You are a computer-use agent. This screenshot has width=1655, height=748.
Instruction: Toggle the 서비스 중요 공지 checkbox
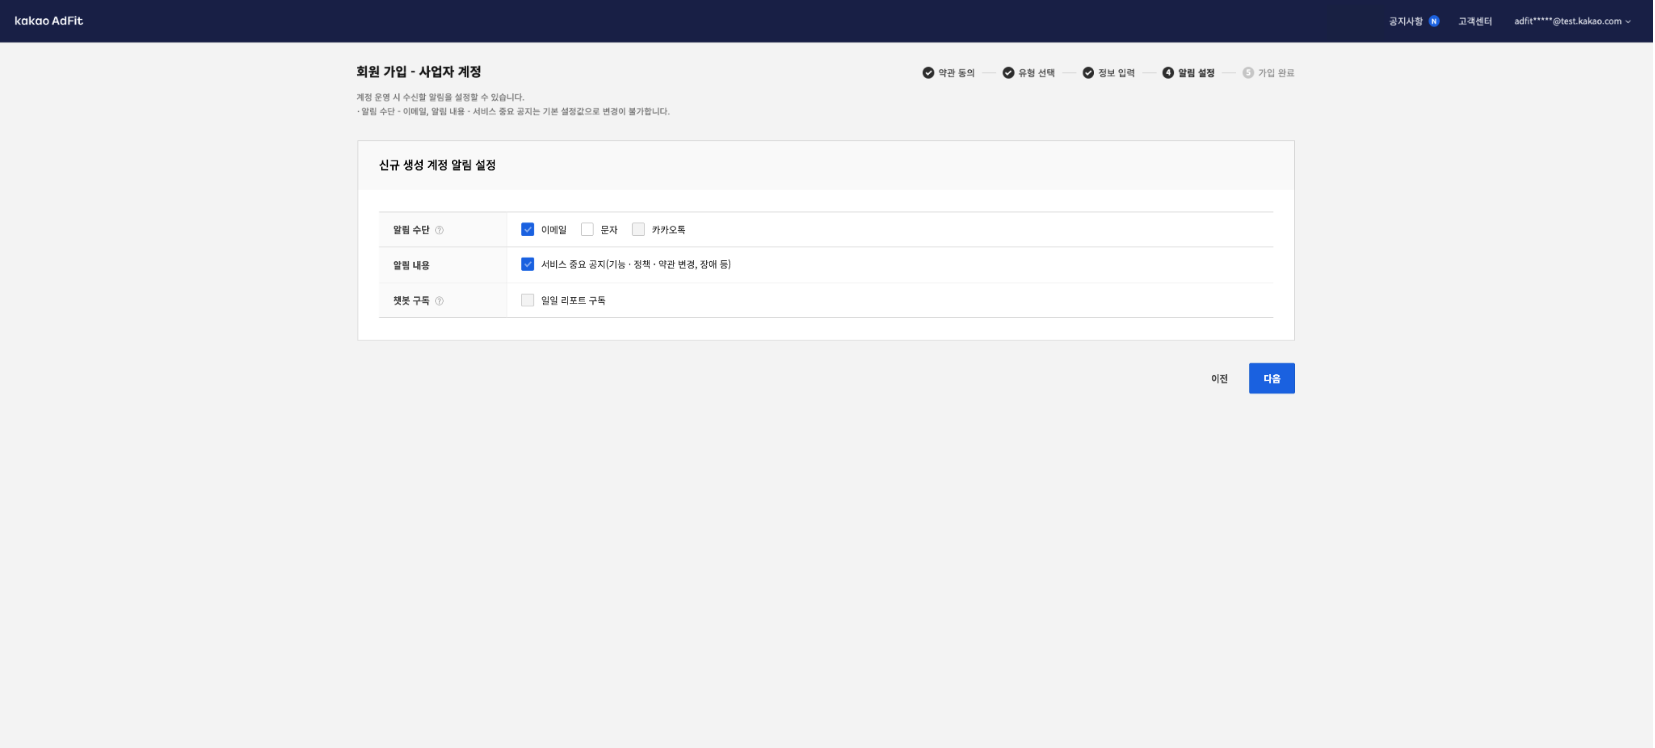(528, 265)
